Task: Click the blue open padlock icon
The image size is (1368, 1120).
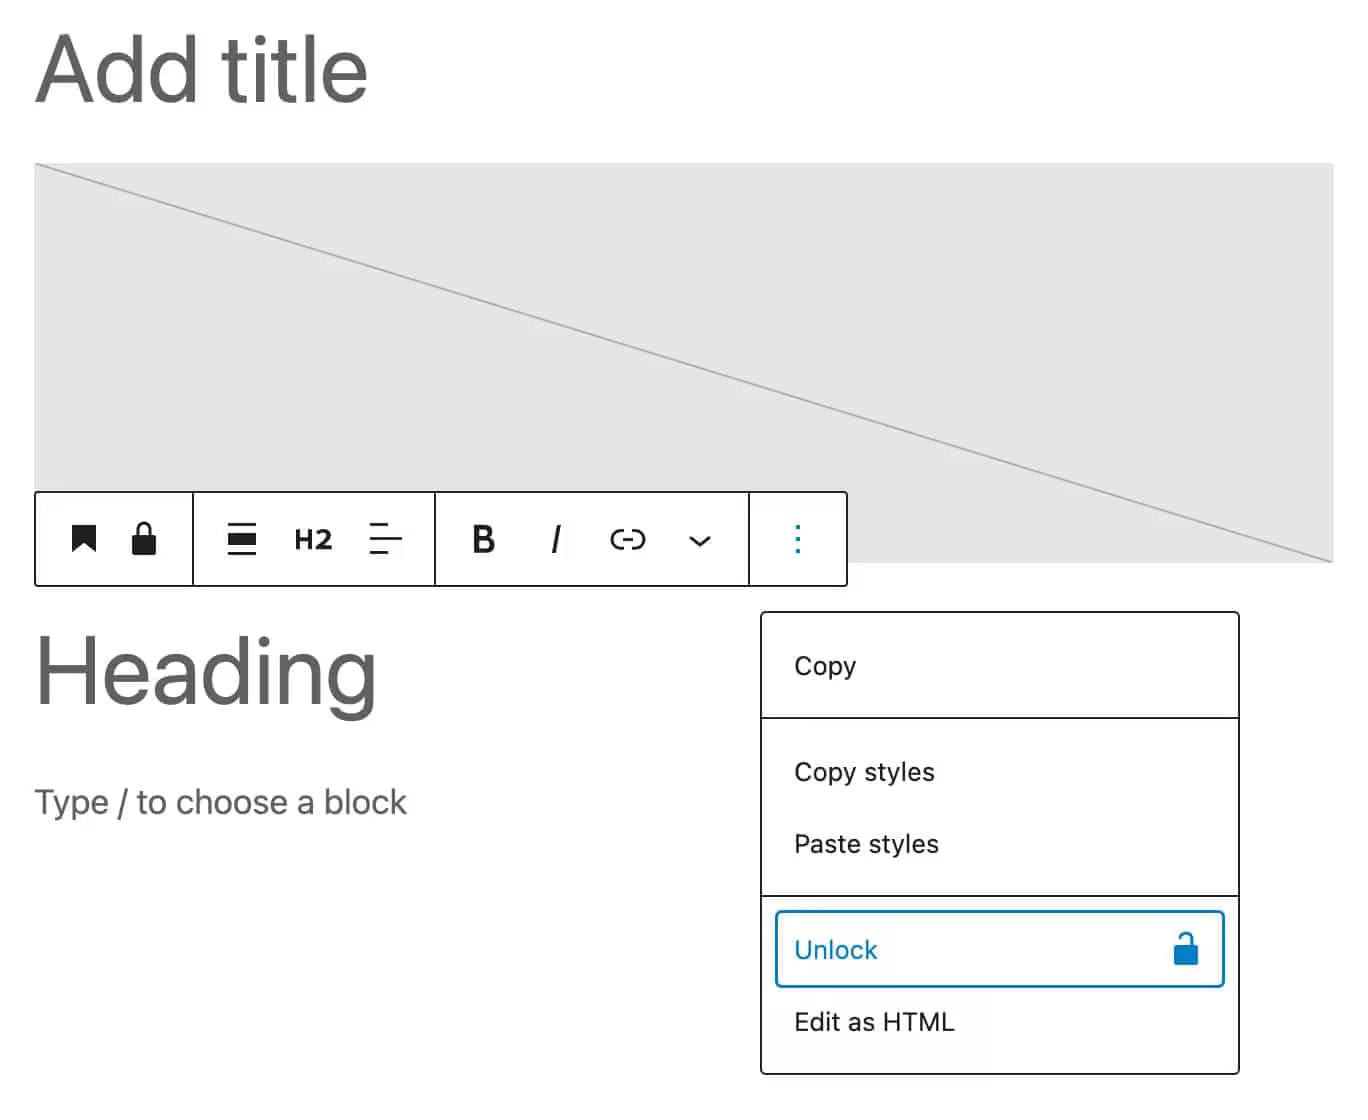Action: pyautogui.click(x=1186, y=948)
